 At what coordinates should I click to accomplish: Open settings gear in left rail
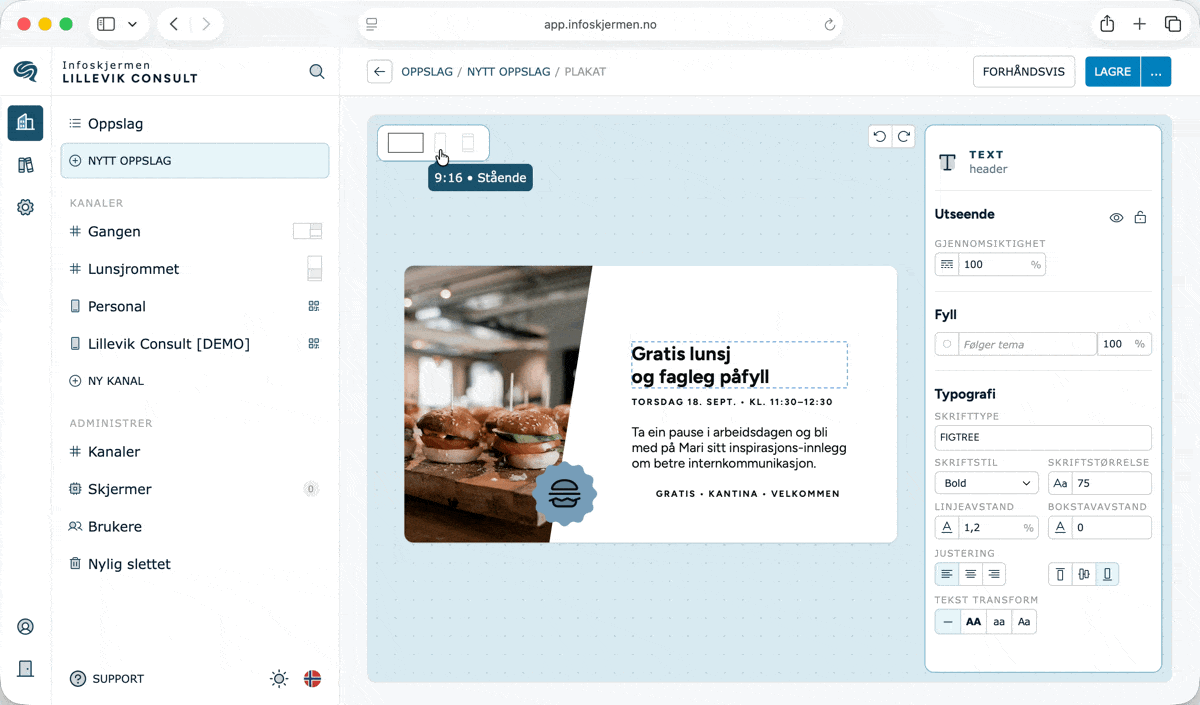26,207
